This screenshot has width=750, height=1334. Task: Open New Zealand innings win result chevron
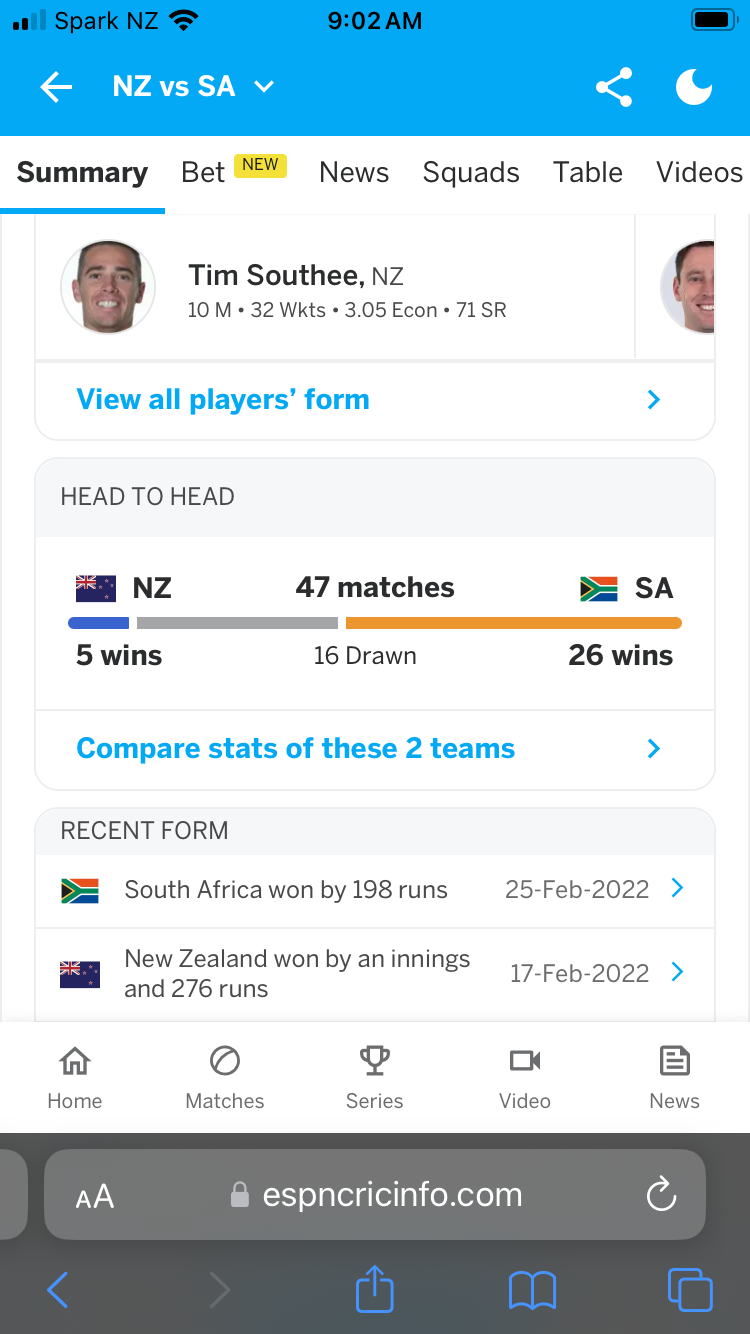[x=677, y=971]
